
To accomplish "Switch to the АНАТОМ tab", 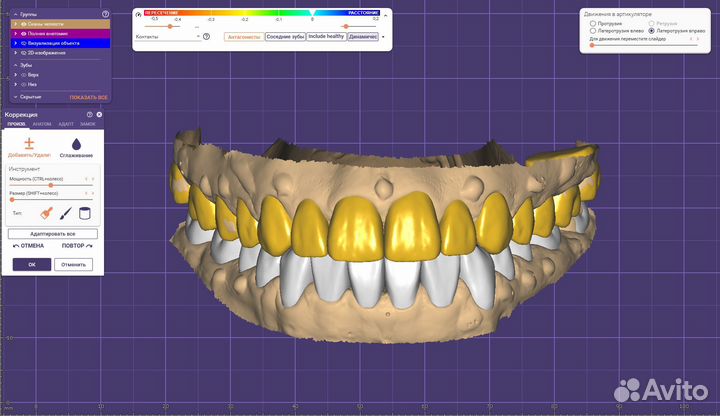I will (x=42, y=124).
